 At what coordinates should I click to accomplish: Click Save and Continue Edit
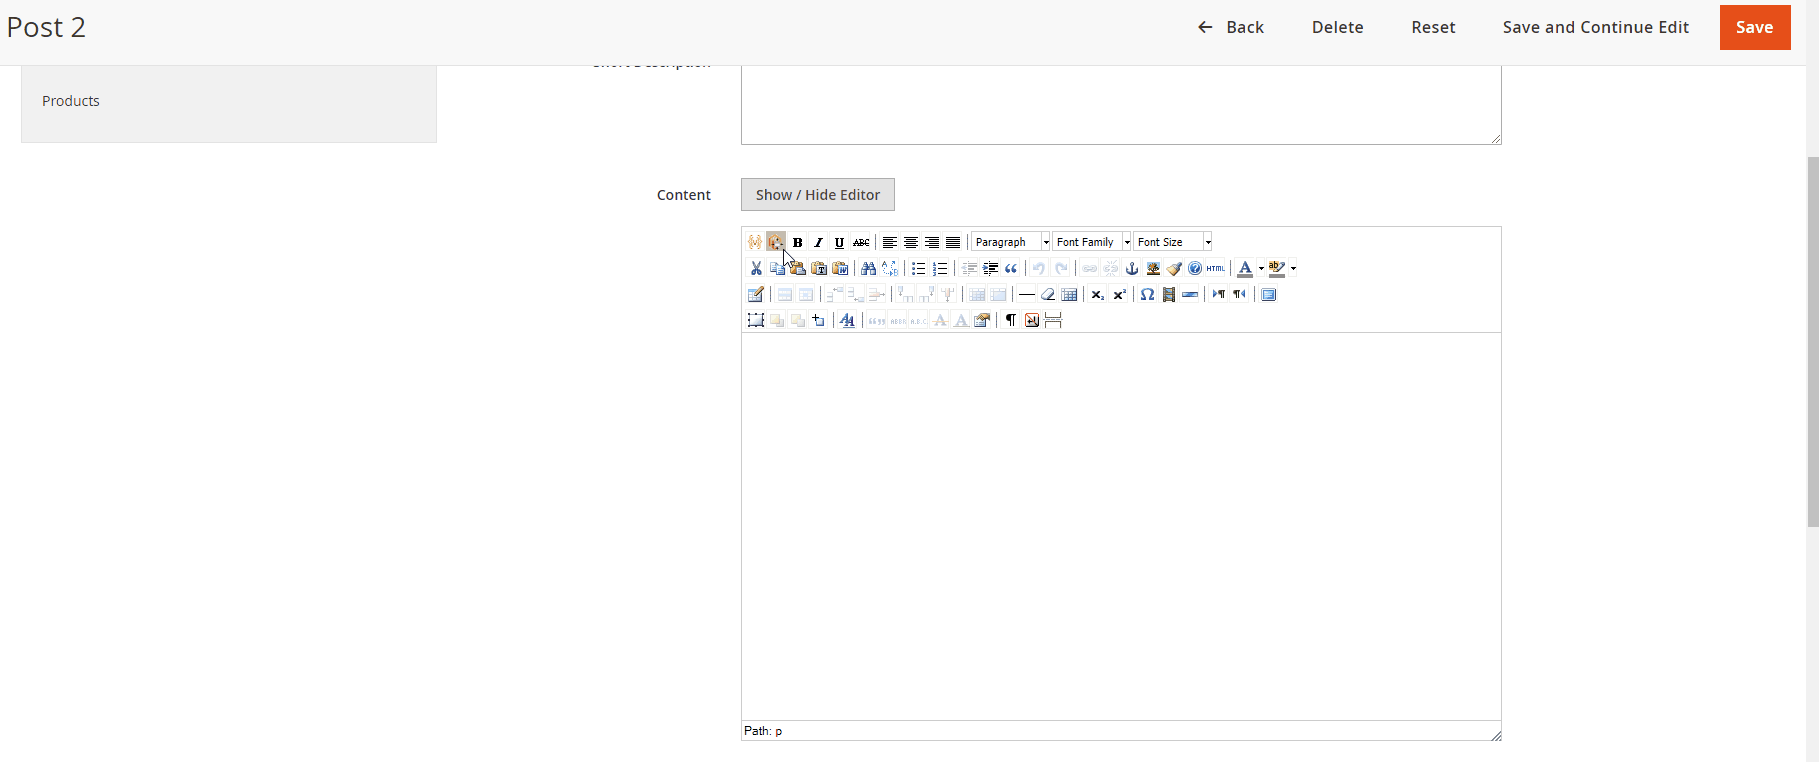pos(1595,27)
